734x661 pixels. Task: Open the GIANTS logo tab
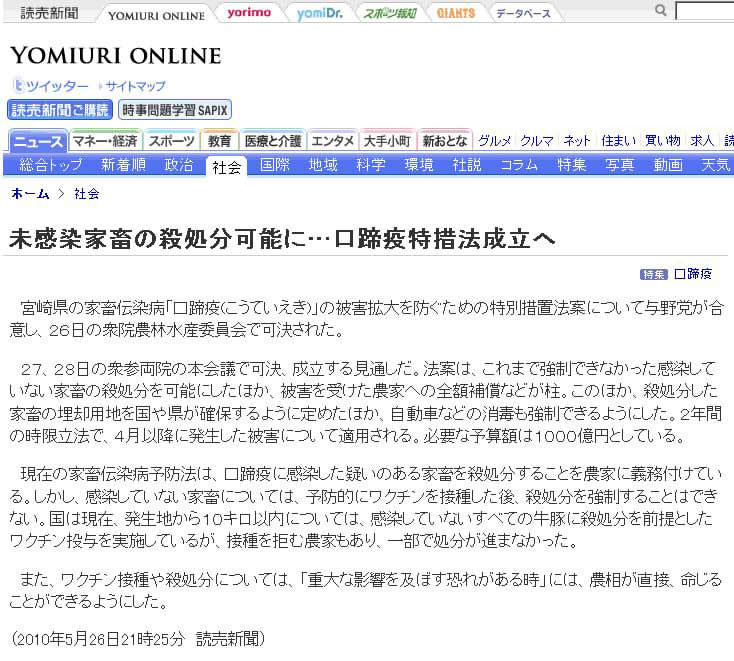[x=455, y=13]
